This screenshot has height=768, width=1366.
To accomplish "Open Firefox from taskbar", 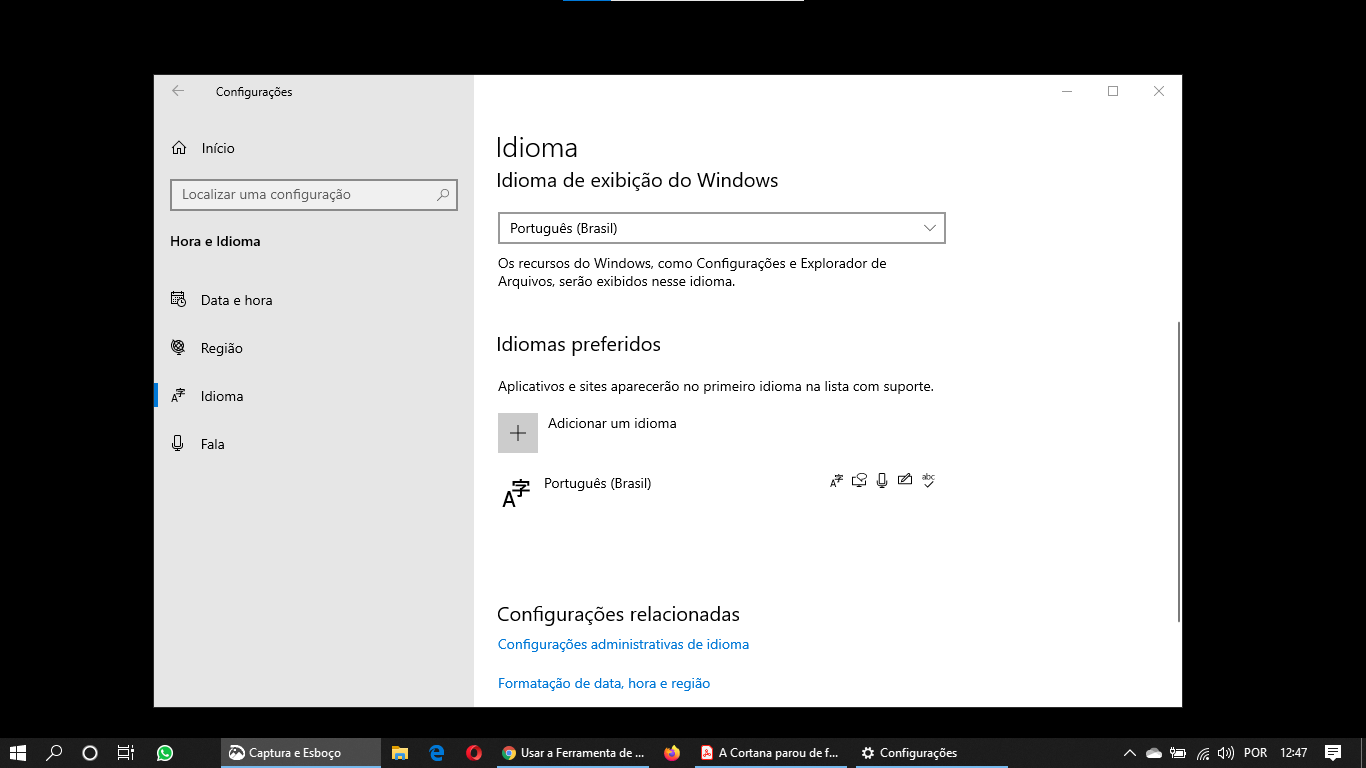I will tap(672, 753).
